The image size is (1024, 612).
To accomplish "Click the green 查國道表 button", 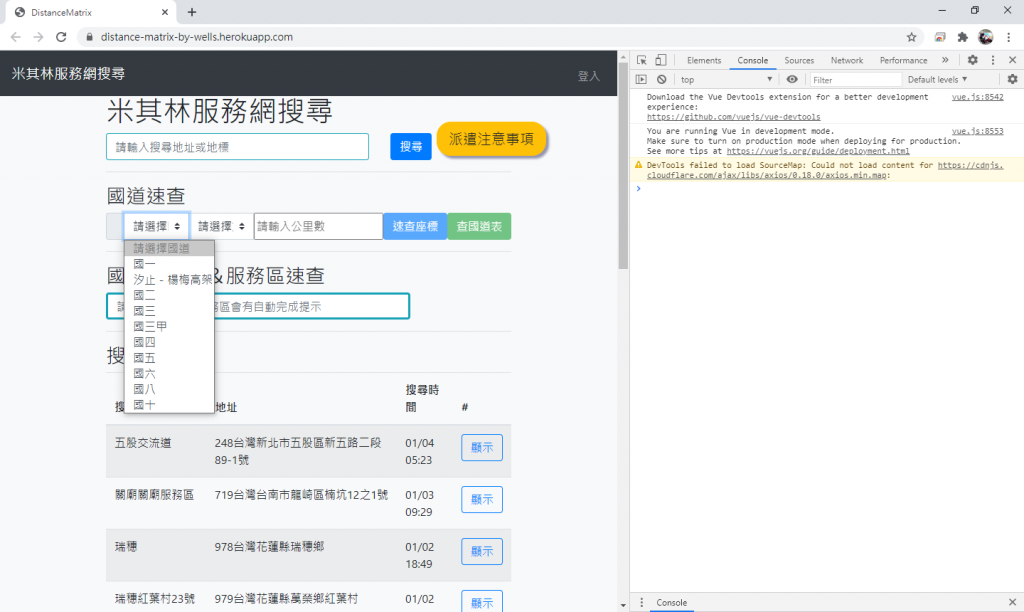I will click(x=479, y=226).
